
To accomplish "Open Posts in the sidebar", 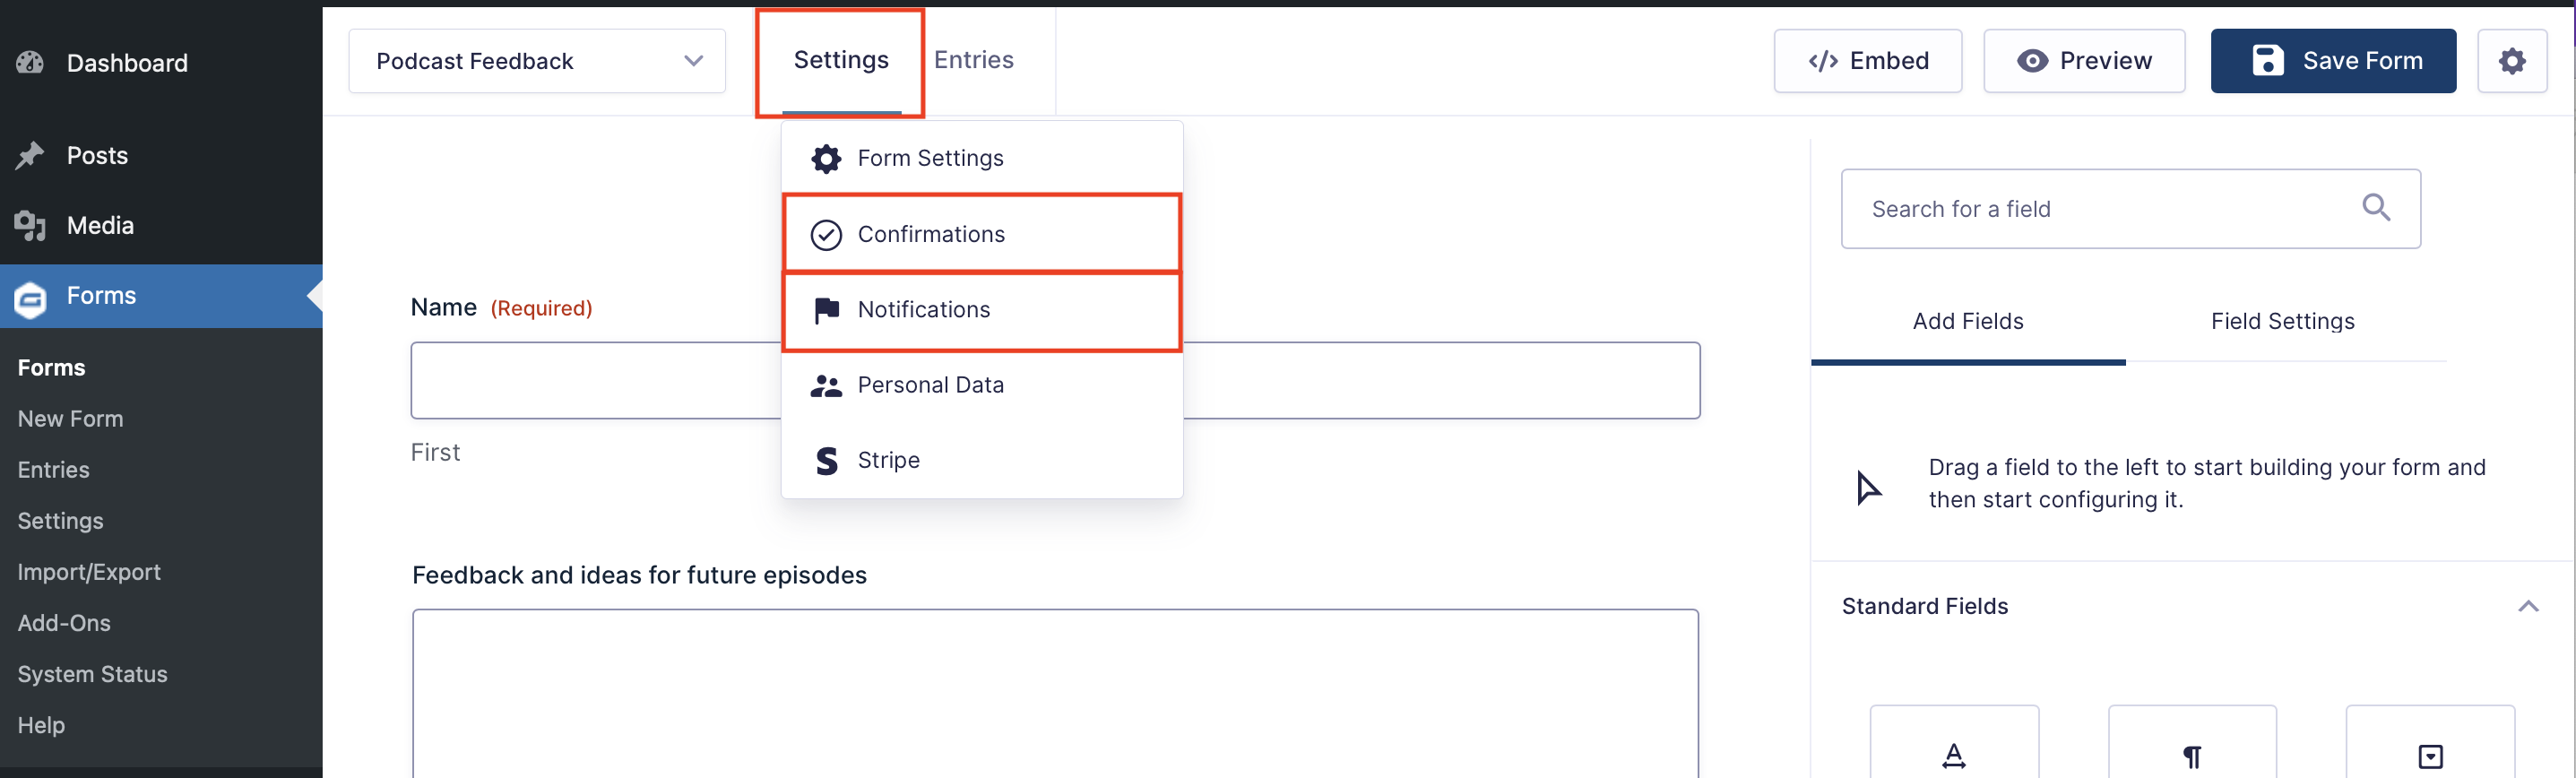I will point(161,155).
